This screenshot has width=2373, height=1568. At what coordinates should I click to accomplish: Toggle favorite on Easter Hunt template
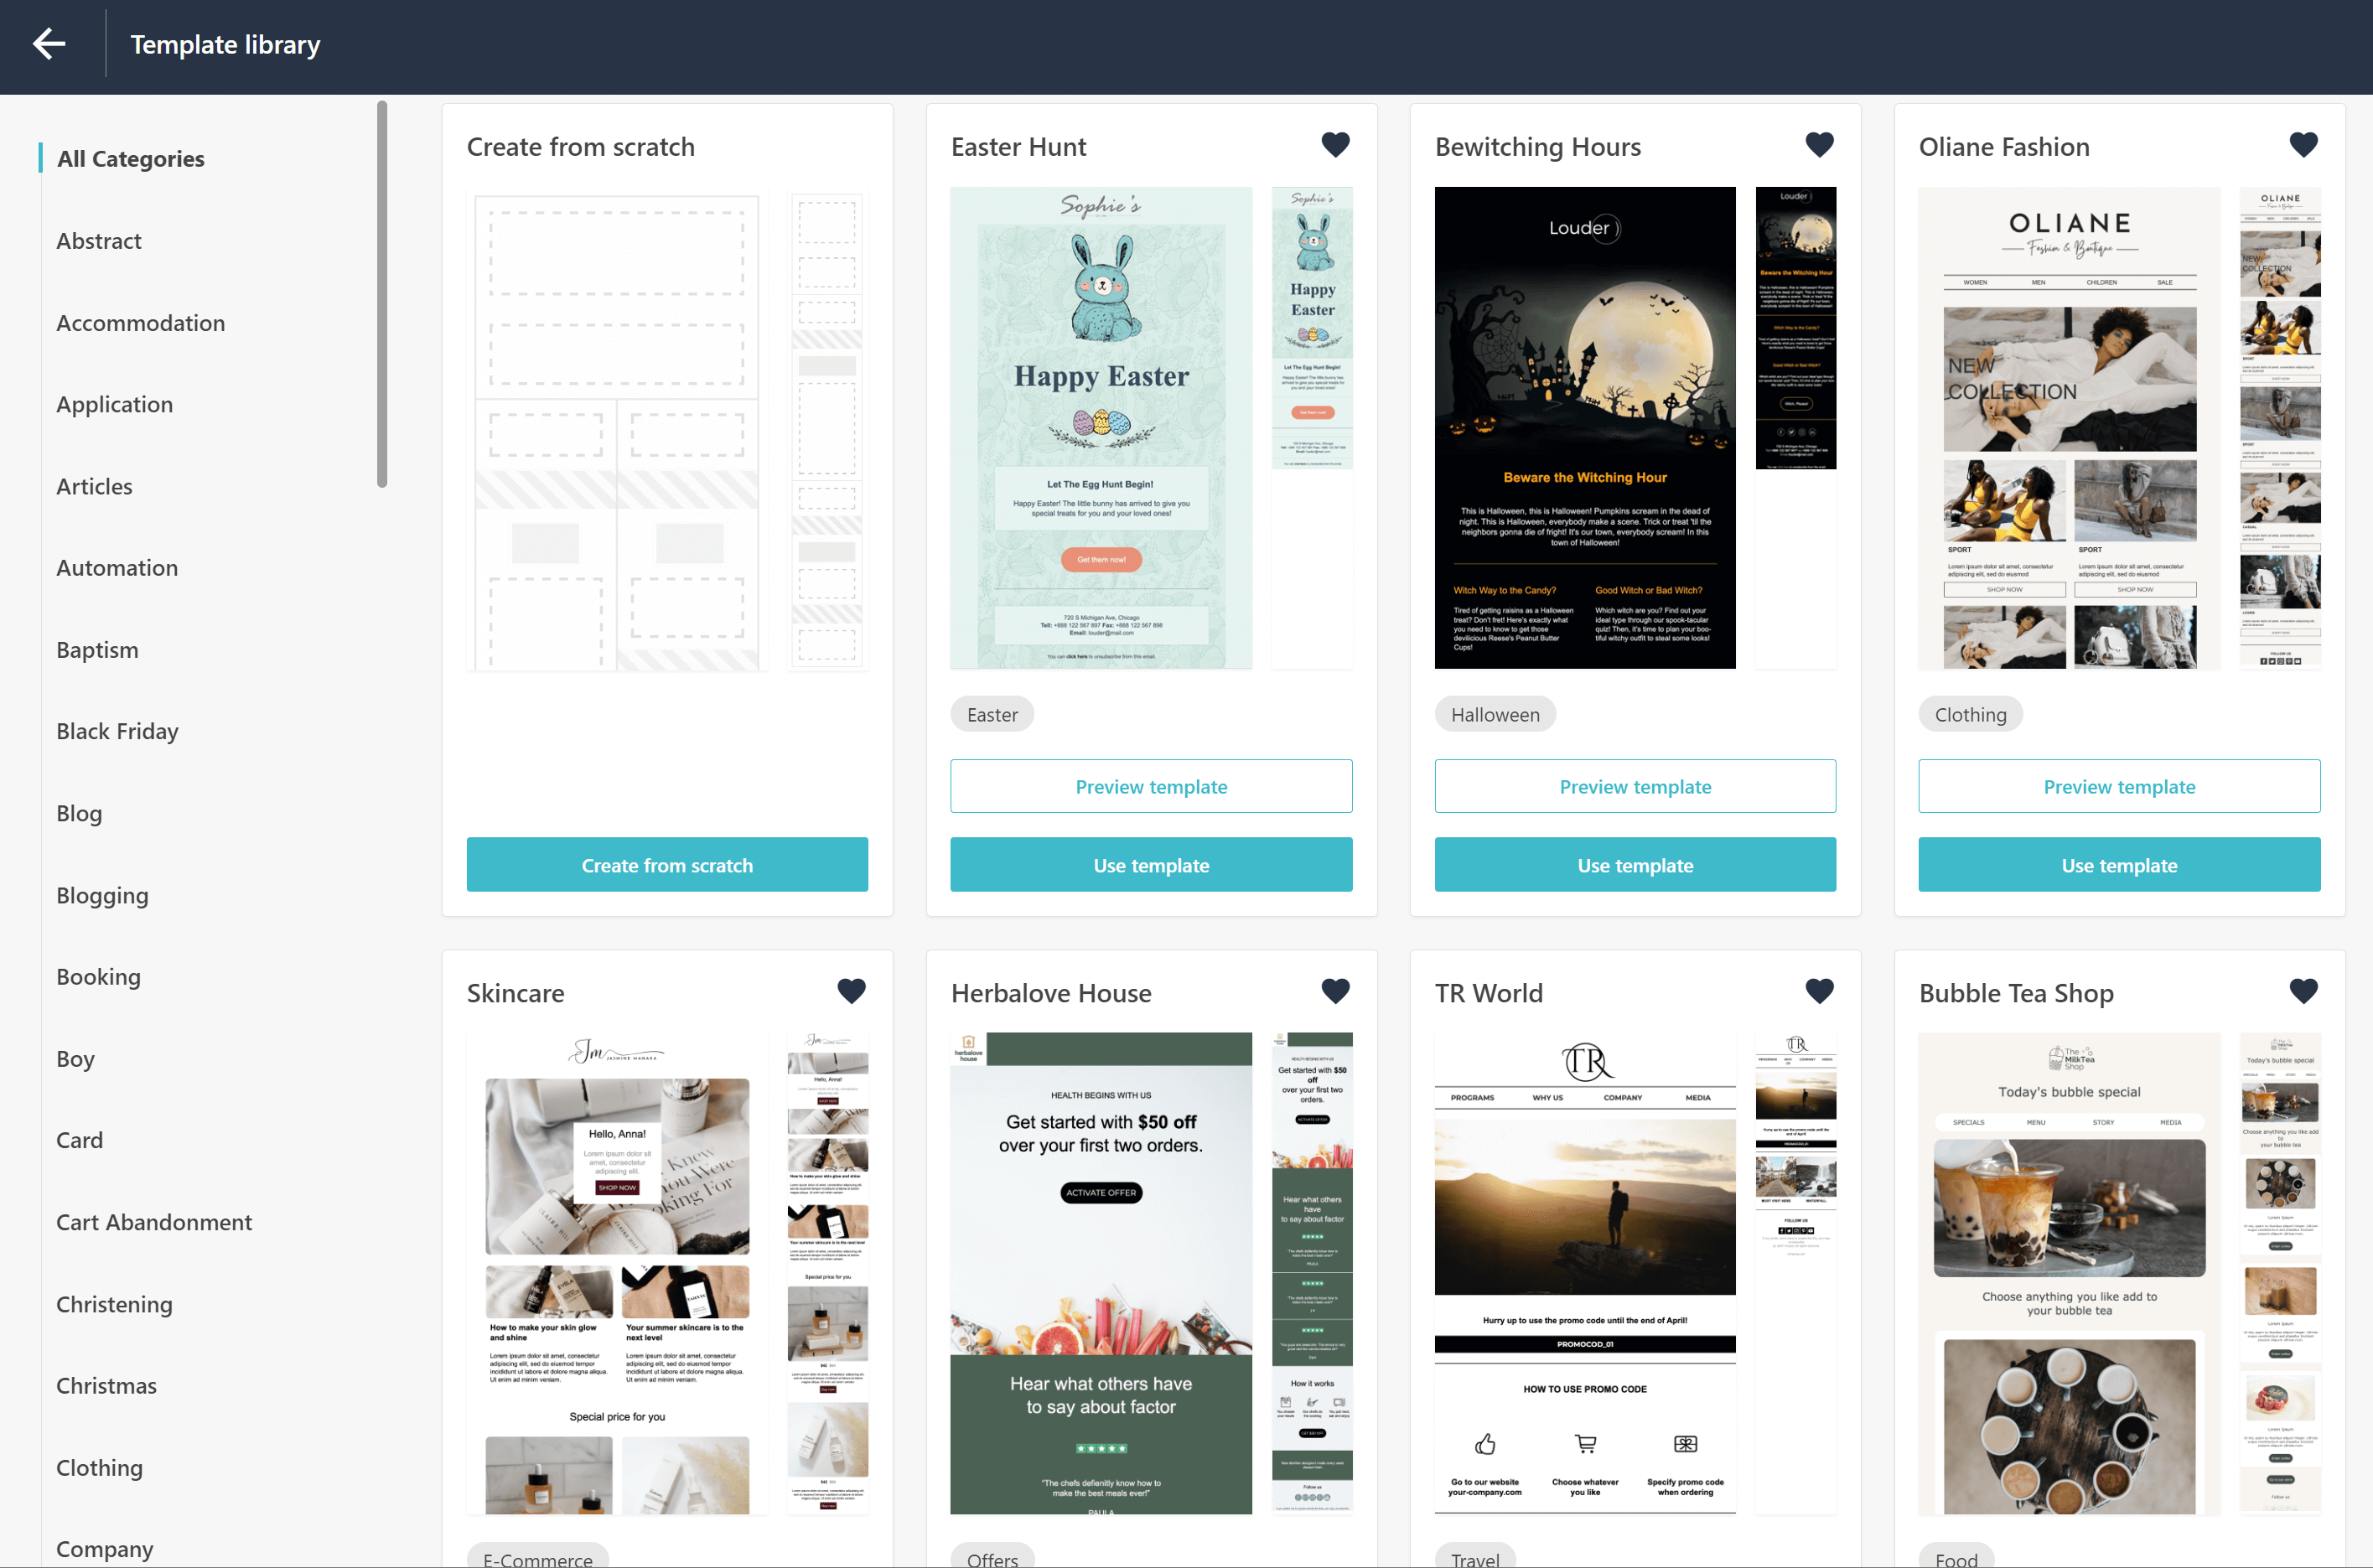pyautogui.click(x=1335, y=145)
